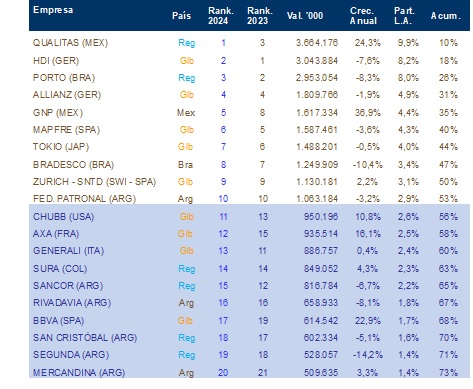Image resolution: width=473 pixels, height=389 pixels.
Task: Select PORTO (BRA) value 2.953.054
Action: [x=317, y=78]
